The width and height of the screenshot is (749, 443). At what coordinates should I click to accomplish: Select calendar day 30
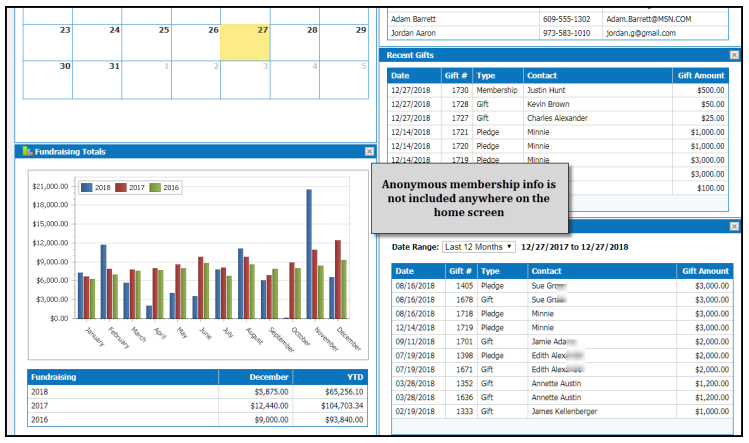(x=48, y=80)
